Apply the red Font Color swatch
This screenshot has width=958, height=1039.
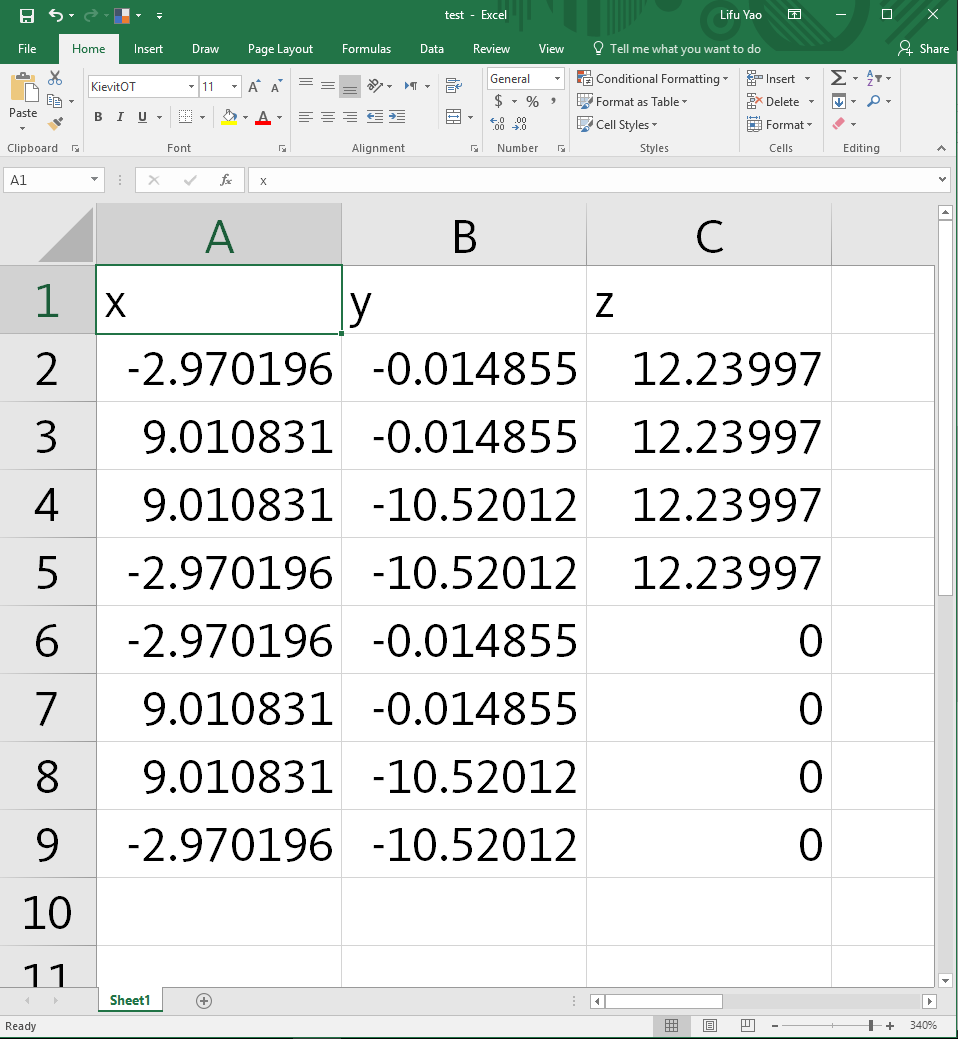click(x=263, y=117)
